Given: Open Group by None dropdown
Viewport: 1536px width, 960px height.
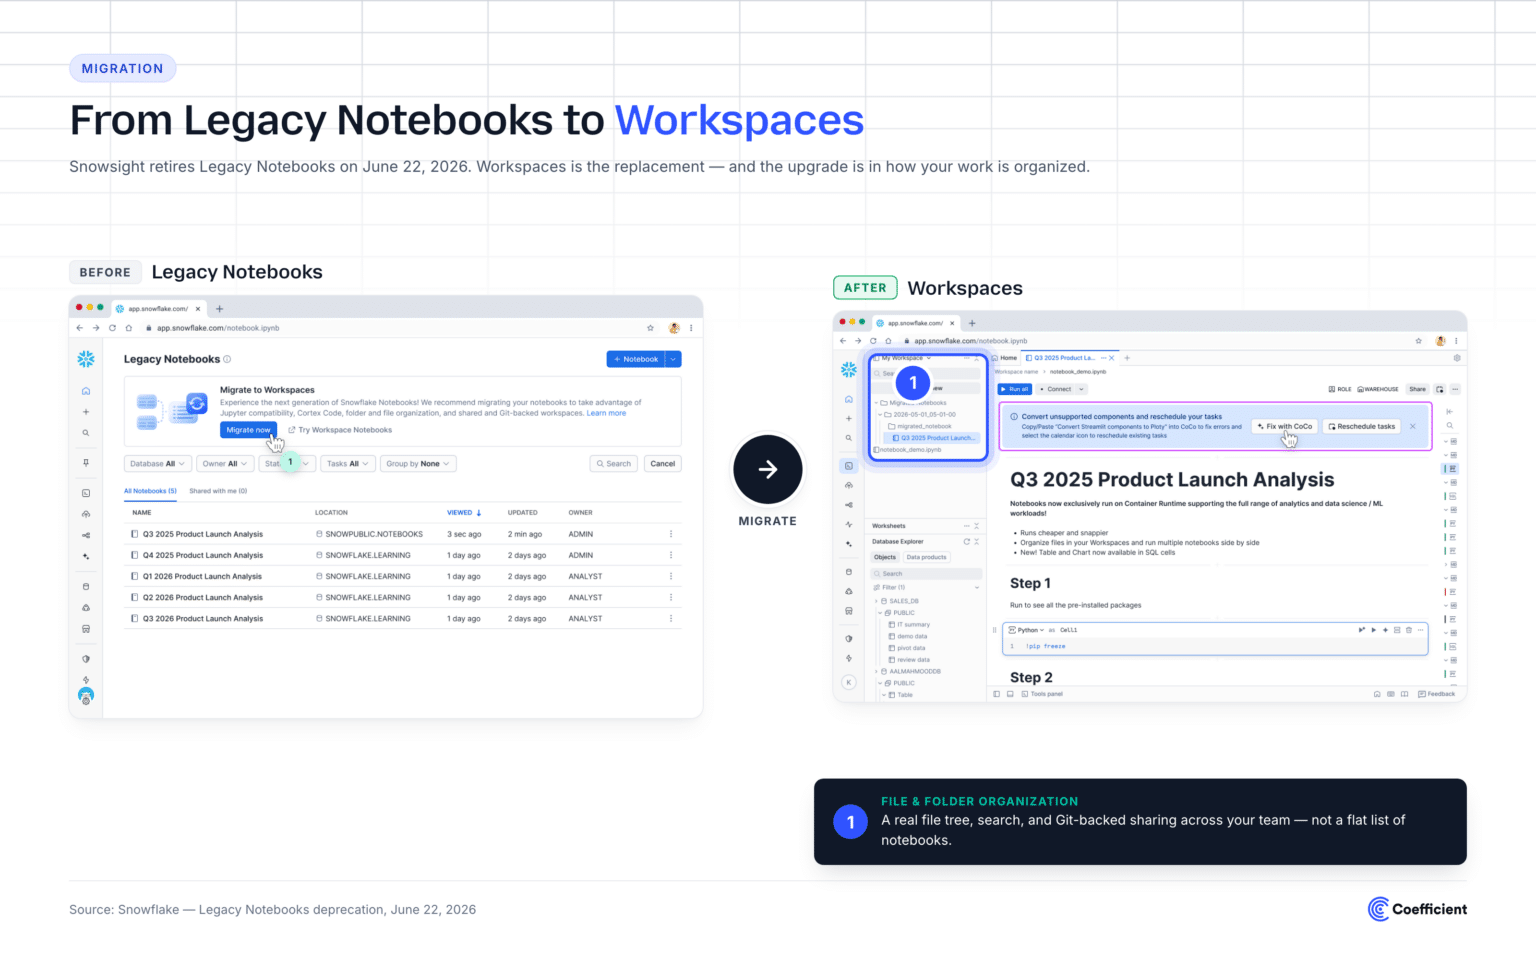Looking at the screenshot, I should [x=418, y=464].
